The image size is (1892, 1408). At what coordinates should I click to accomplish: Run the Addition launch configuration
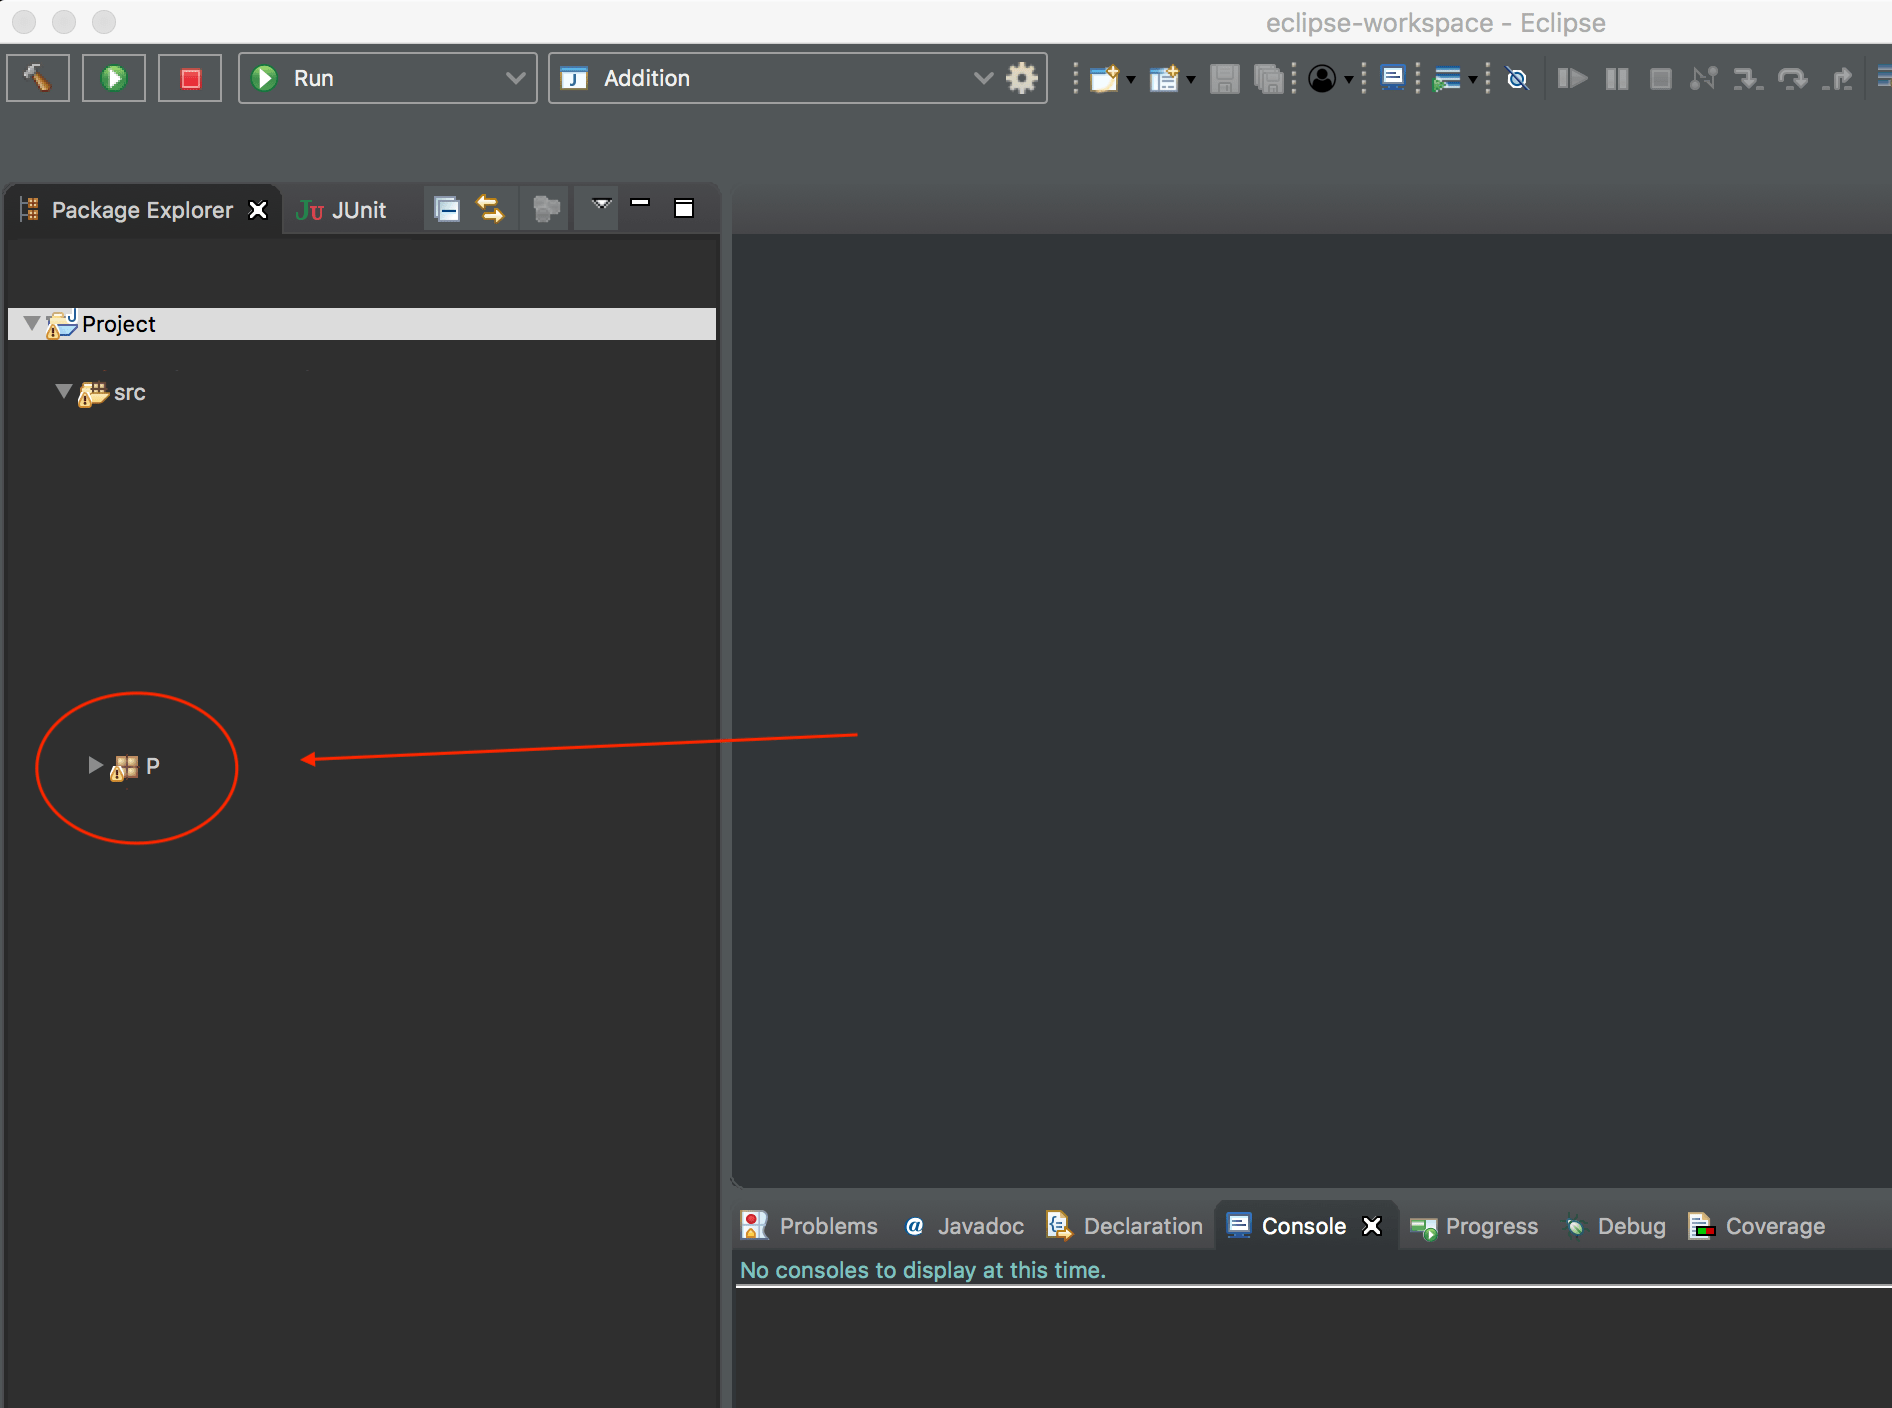[x=113, y=77]
